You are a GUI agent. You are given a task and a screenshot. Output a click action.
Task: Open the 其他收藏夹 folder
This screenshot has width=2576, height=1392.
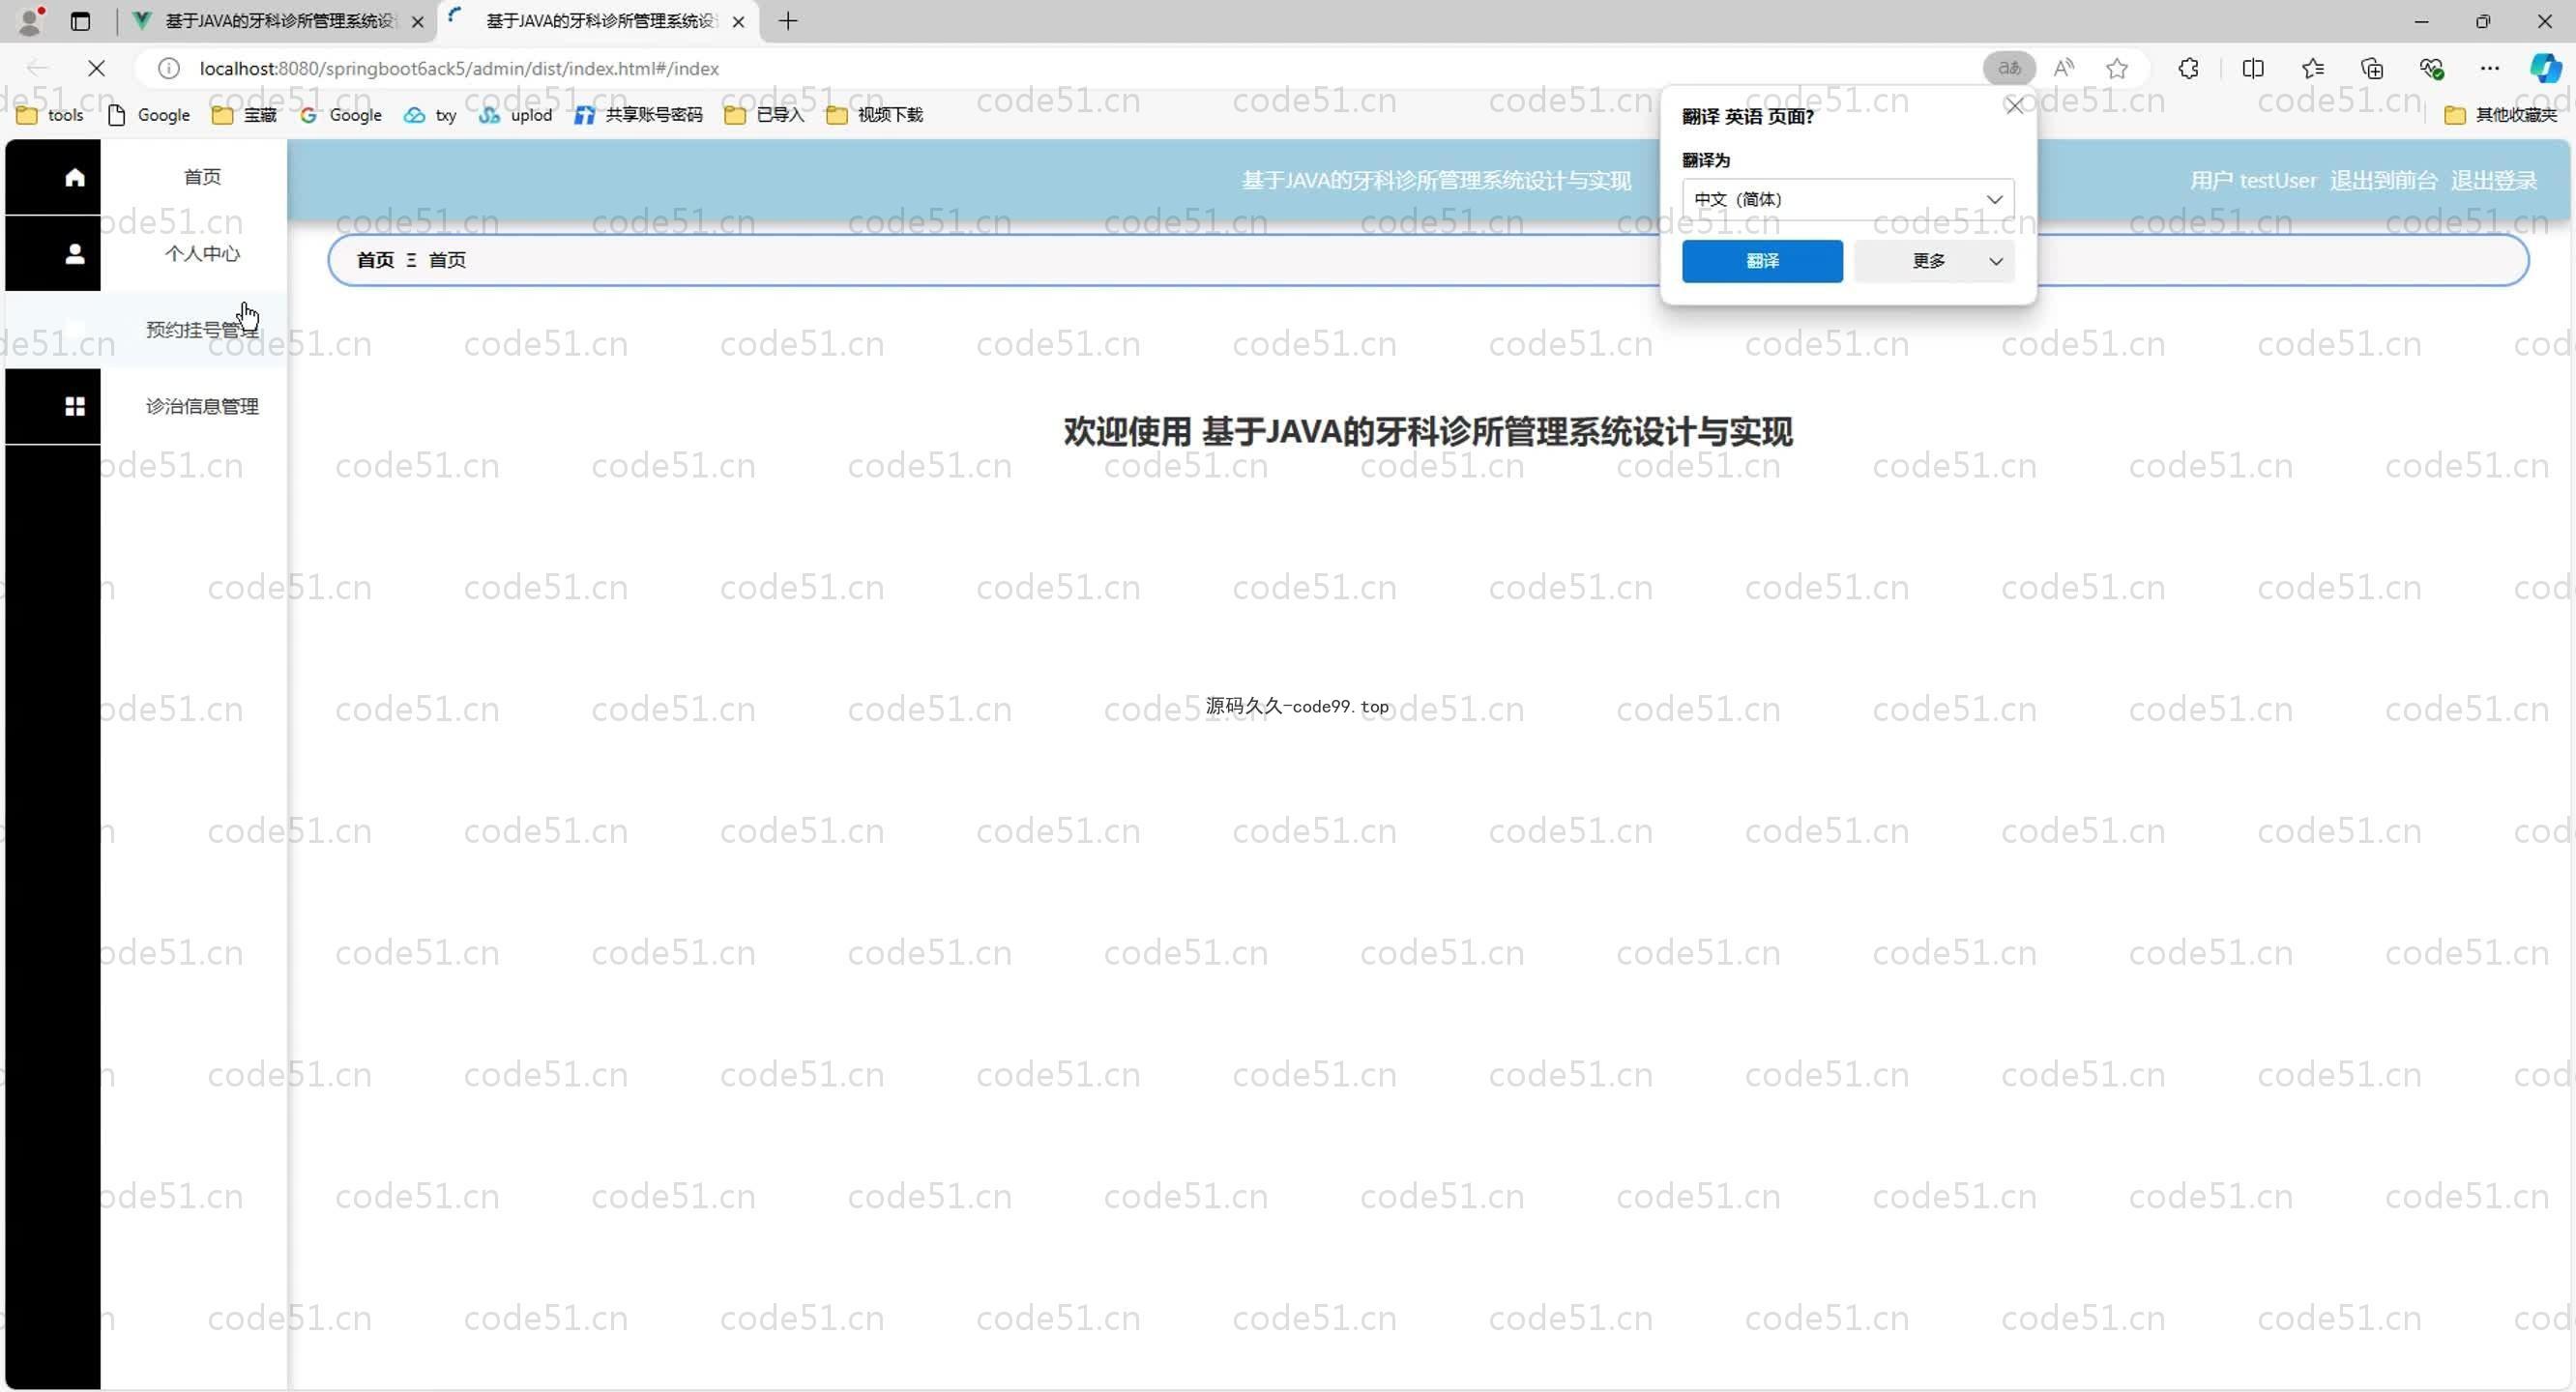point(2500,115)
